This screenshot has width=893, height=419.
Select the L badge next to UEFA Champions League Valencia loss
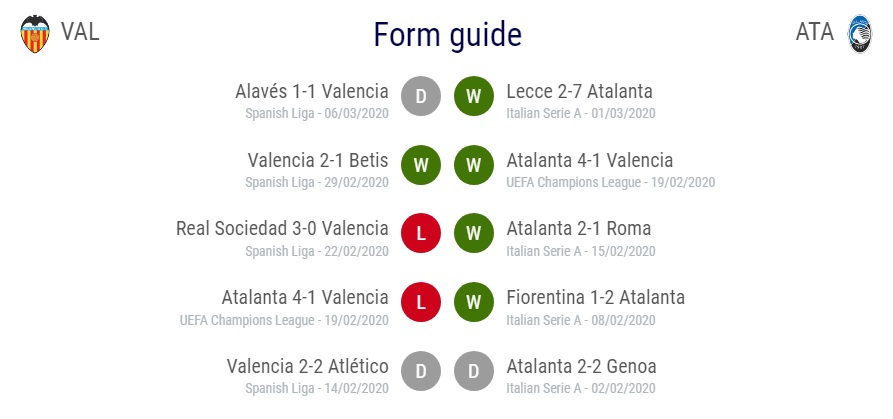[421, 302]
